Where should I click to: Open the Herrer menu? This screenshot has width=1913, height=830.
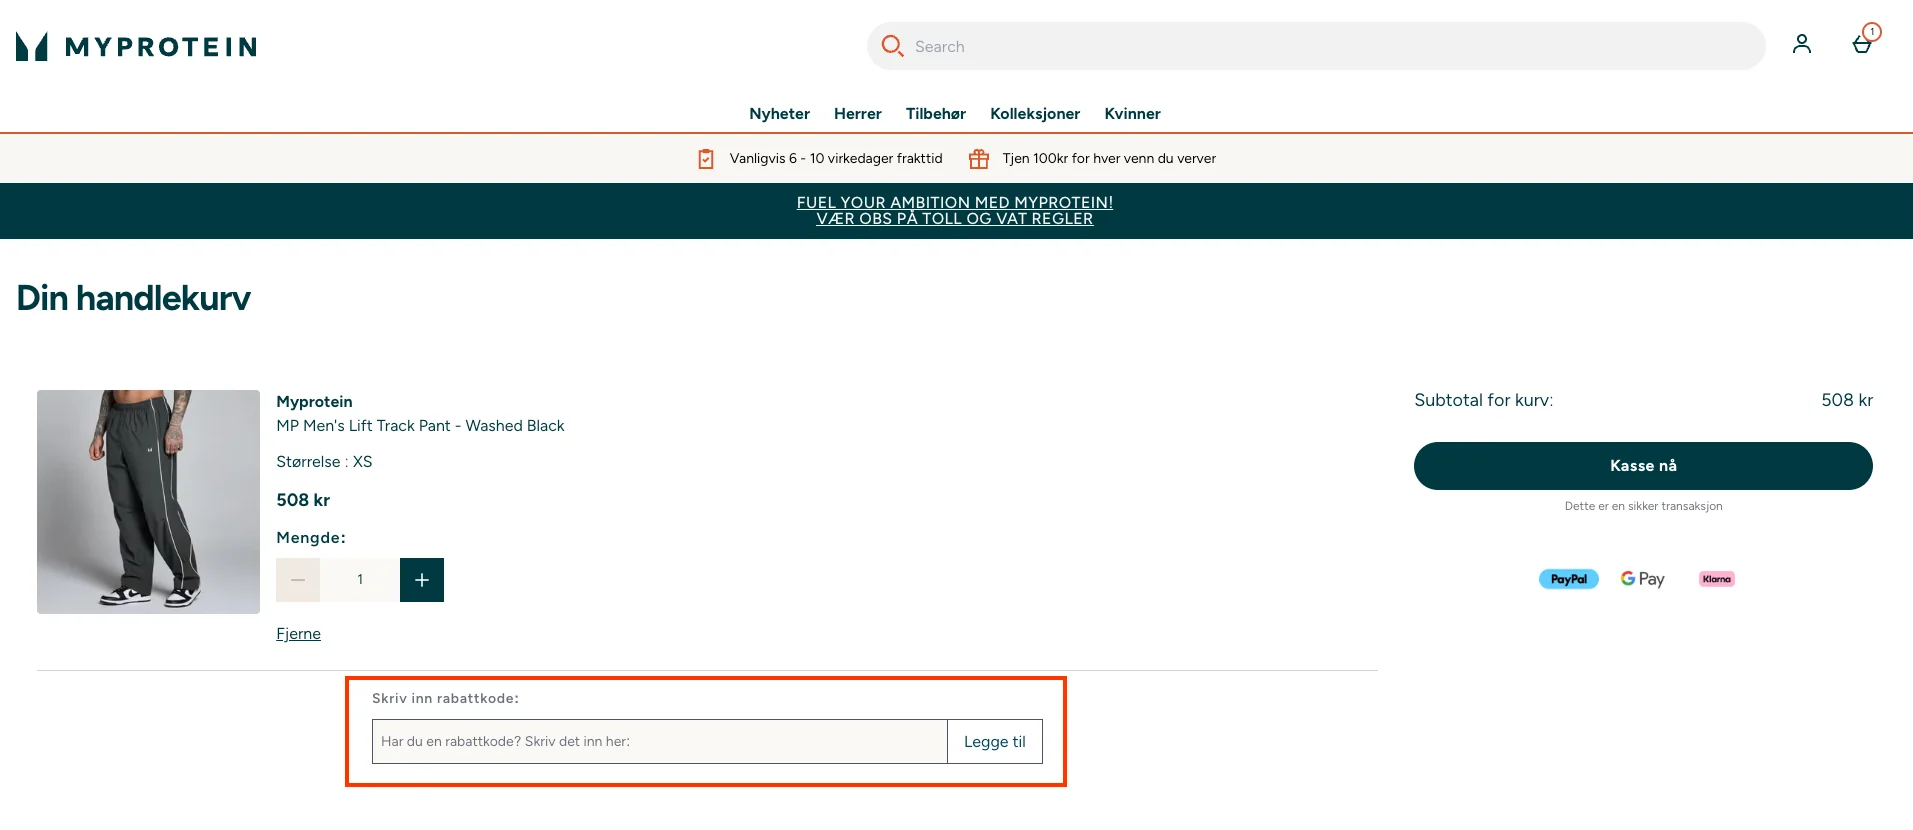(x=858, y=114)
